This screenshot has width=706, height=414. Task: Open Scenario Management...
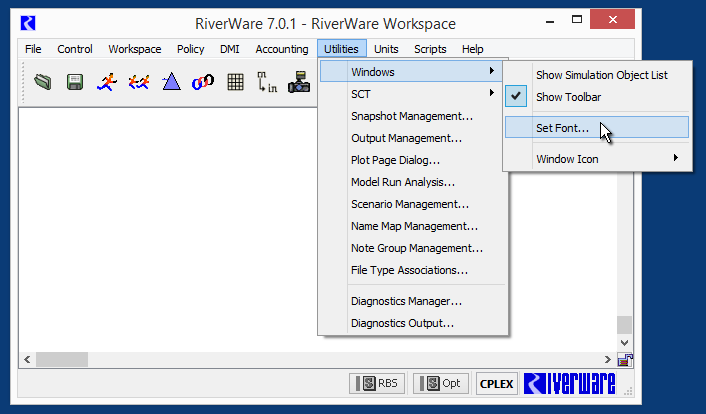[x=411, y=204]
